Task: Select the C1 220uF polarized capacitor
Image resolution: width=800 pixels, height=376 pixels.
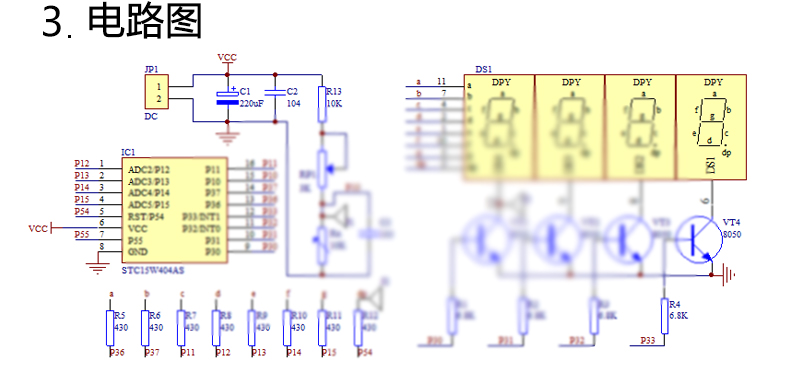Action: click(227, 97)
